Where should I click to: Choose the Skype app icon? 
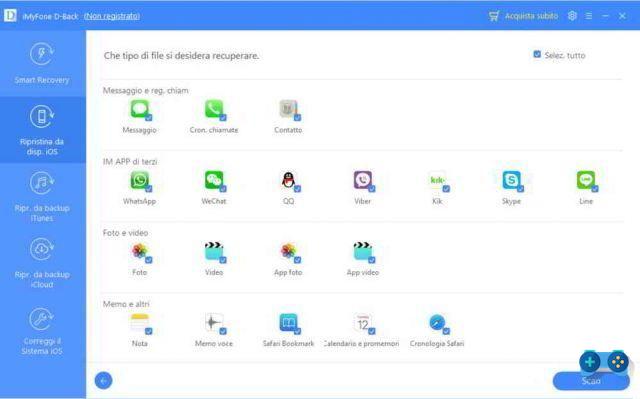pos(511,180)
